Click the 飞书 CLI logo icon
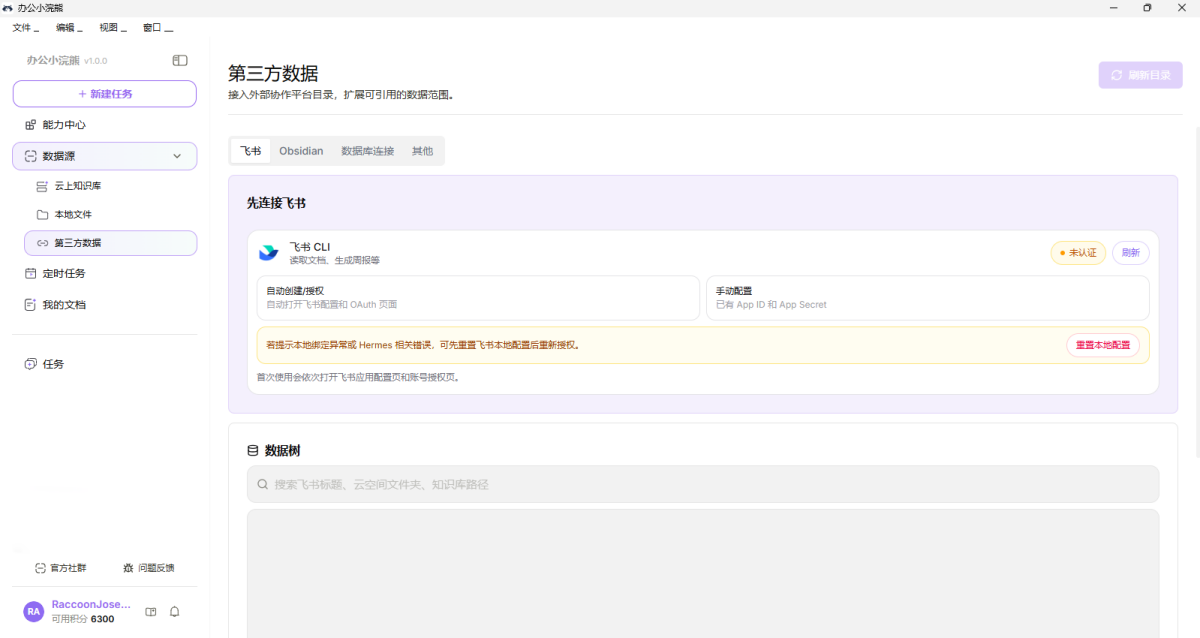This screenshot has height=638, width=1200. pyautogui.click(x=268, y=252)
